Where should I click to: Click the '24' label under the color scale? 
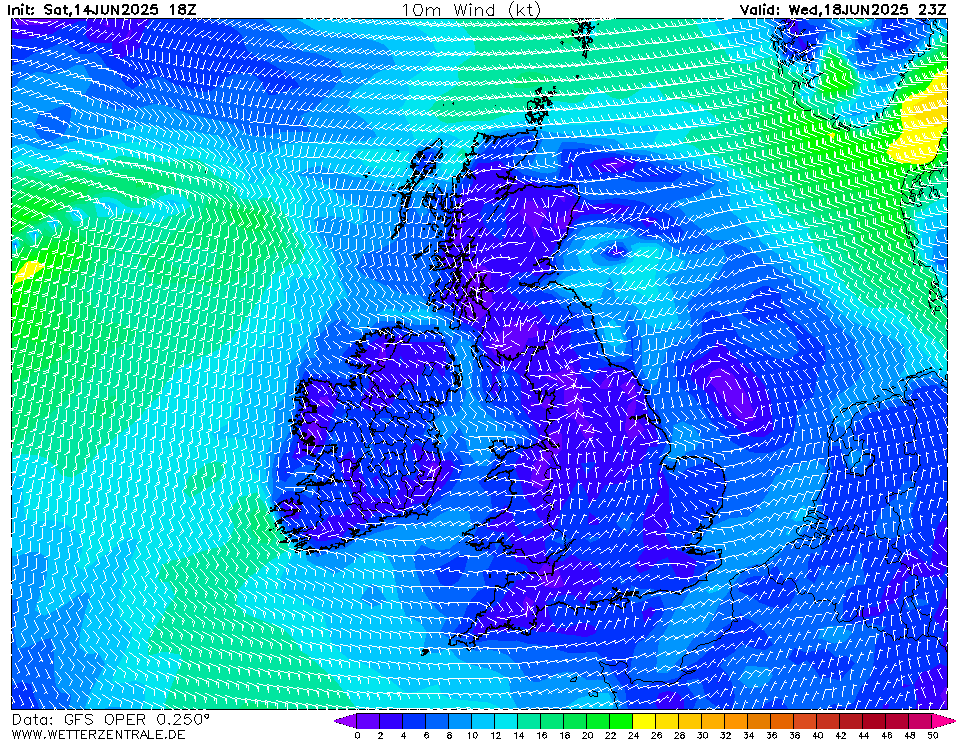(633, 735)
